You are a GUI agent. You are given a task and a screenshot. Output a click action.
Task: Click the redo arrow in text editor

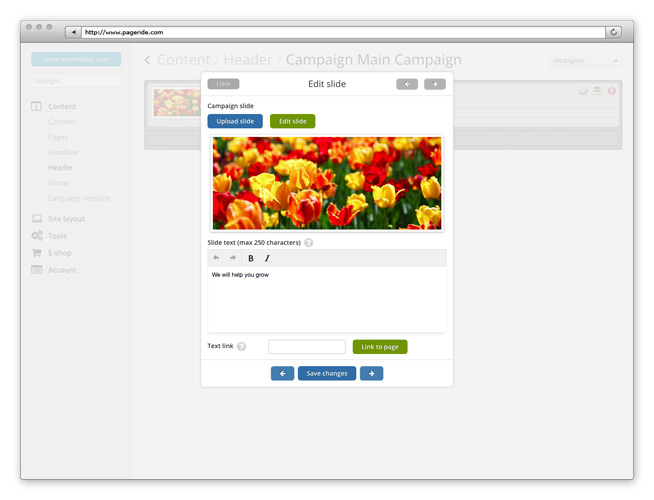pos(233,258)
